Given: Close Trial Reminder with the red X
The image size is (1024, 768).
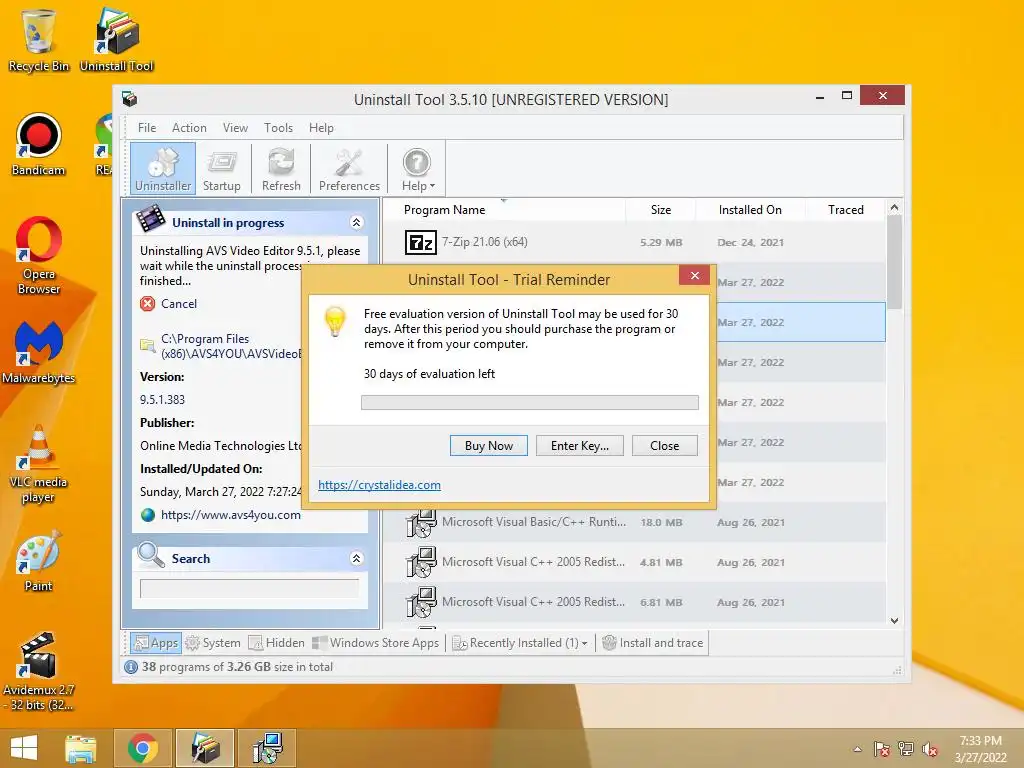Looking at the screenshot, I should pos(694,276).
